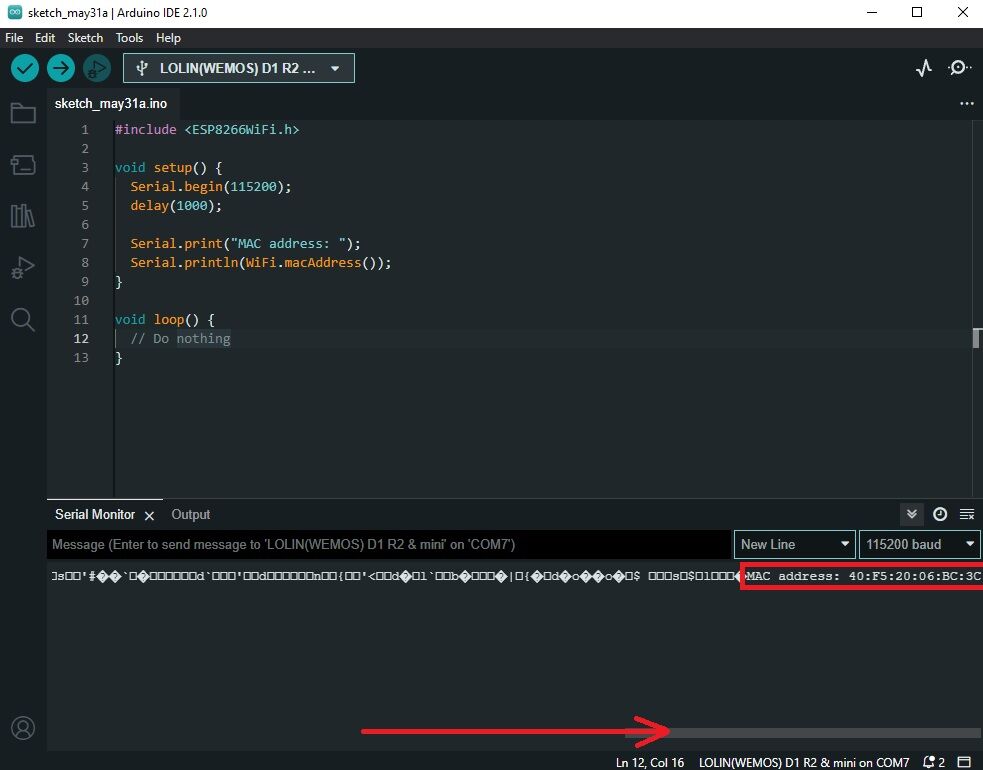Switch to the Output tab
Viewport: 983px width, 770px height.
click(x=190, y=514)
